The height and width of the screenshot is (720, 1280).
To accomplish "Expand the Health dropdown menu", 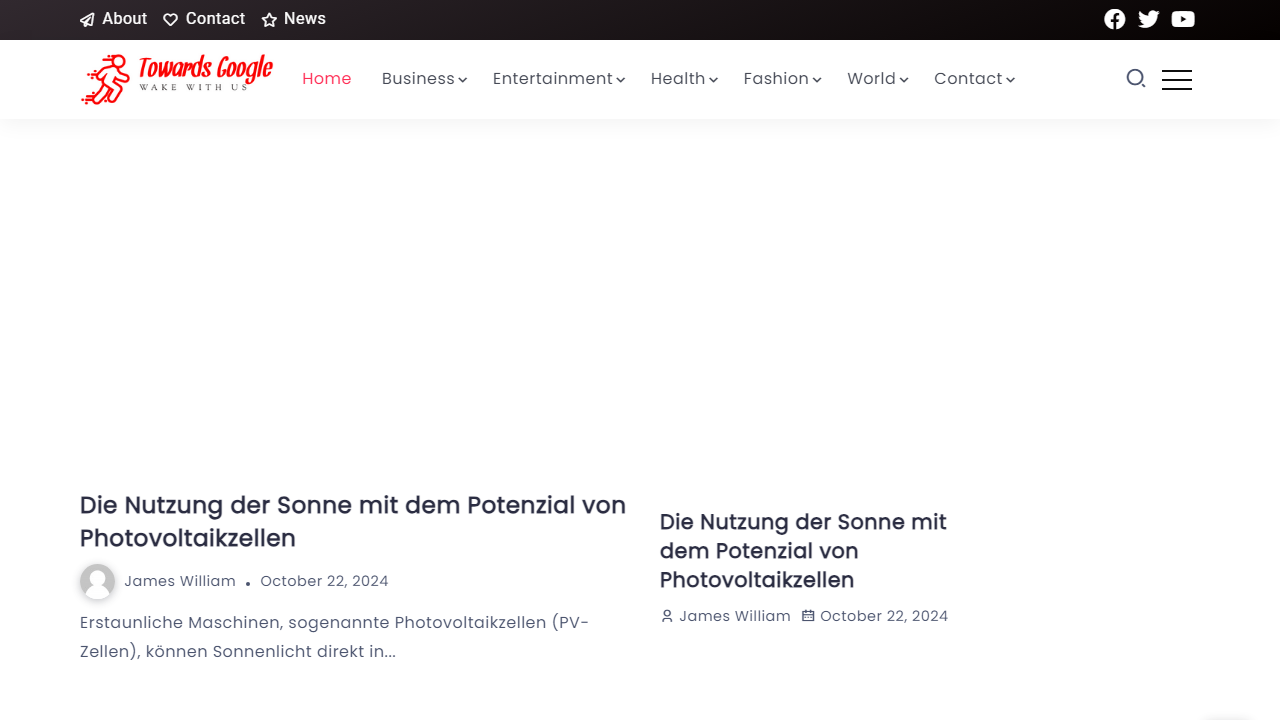I will pos(713,80).
